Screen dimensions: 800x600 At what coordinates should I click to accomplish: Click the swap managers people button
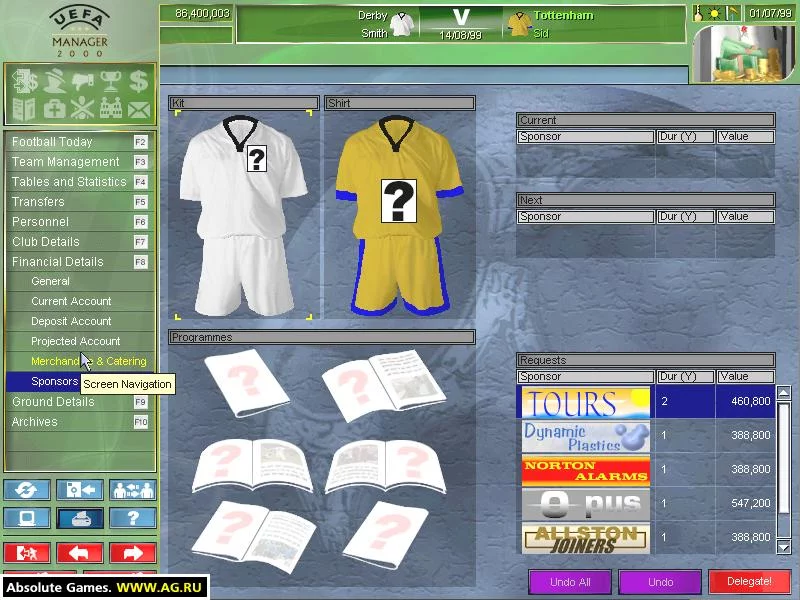point(133,490)
